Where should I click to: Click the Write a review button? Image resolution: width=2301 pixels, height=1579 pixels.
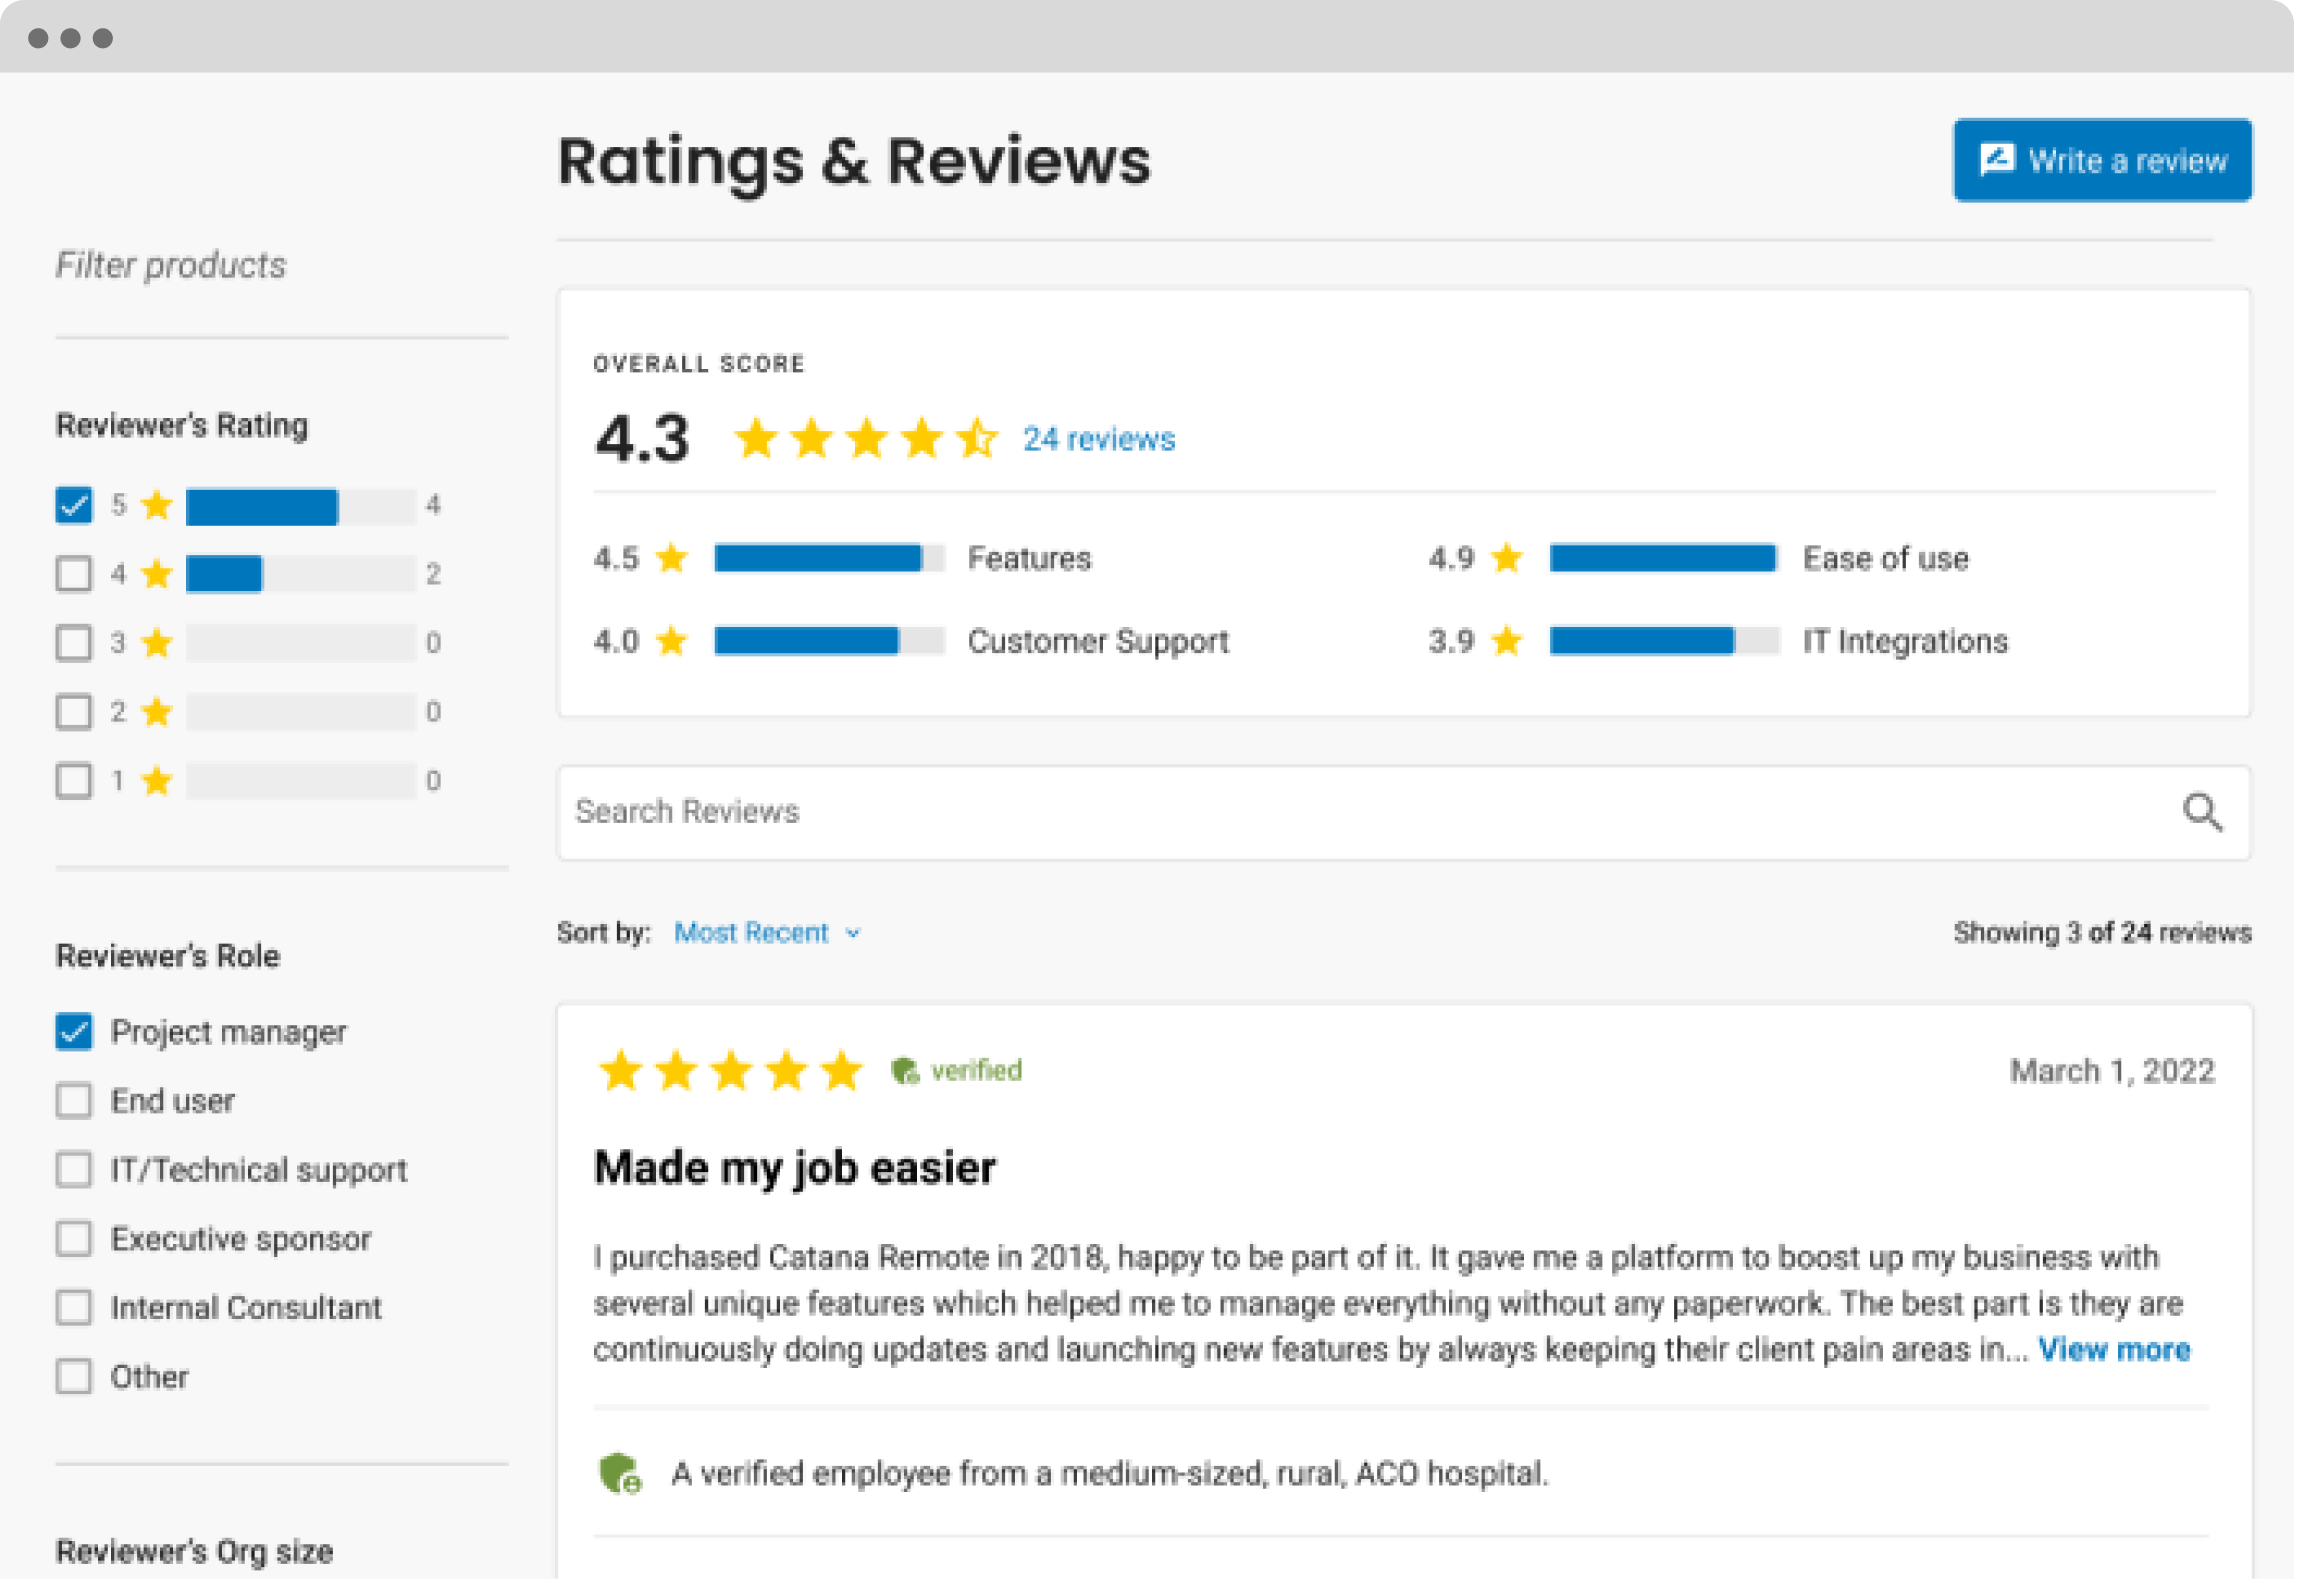[x=2102, y=160]
